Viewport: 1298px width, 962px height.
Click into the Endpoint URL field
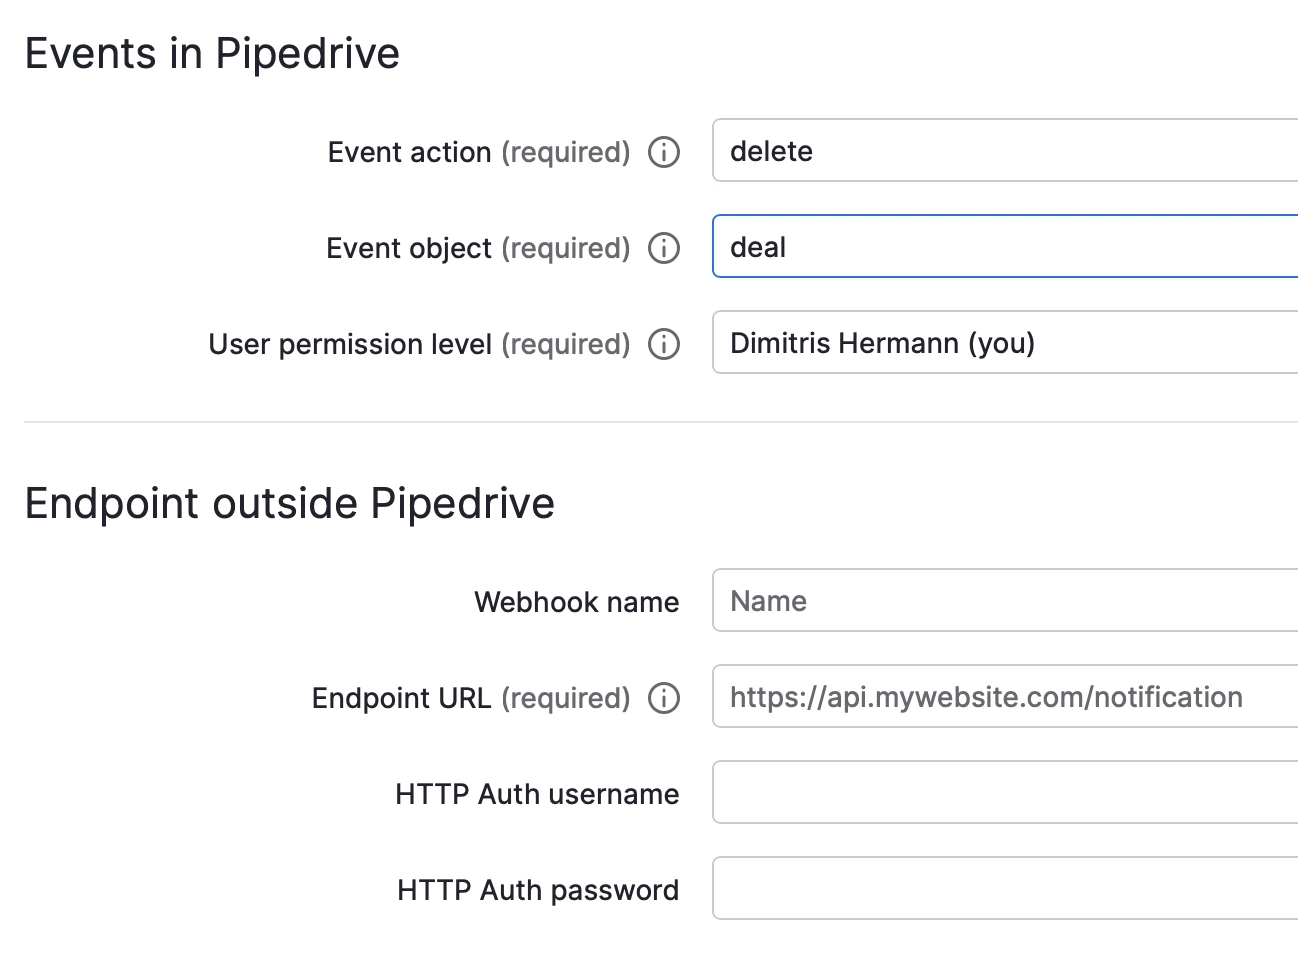click(1005, 696)
